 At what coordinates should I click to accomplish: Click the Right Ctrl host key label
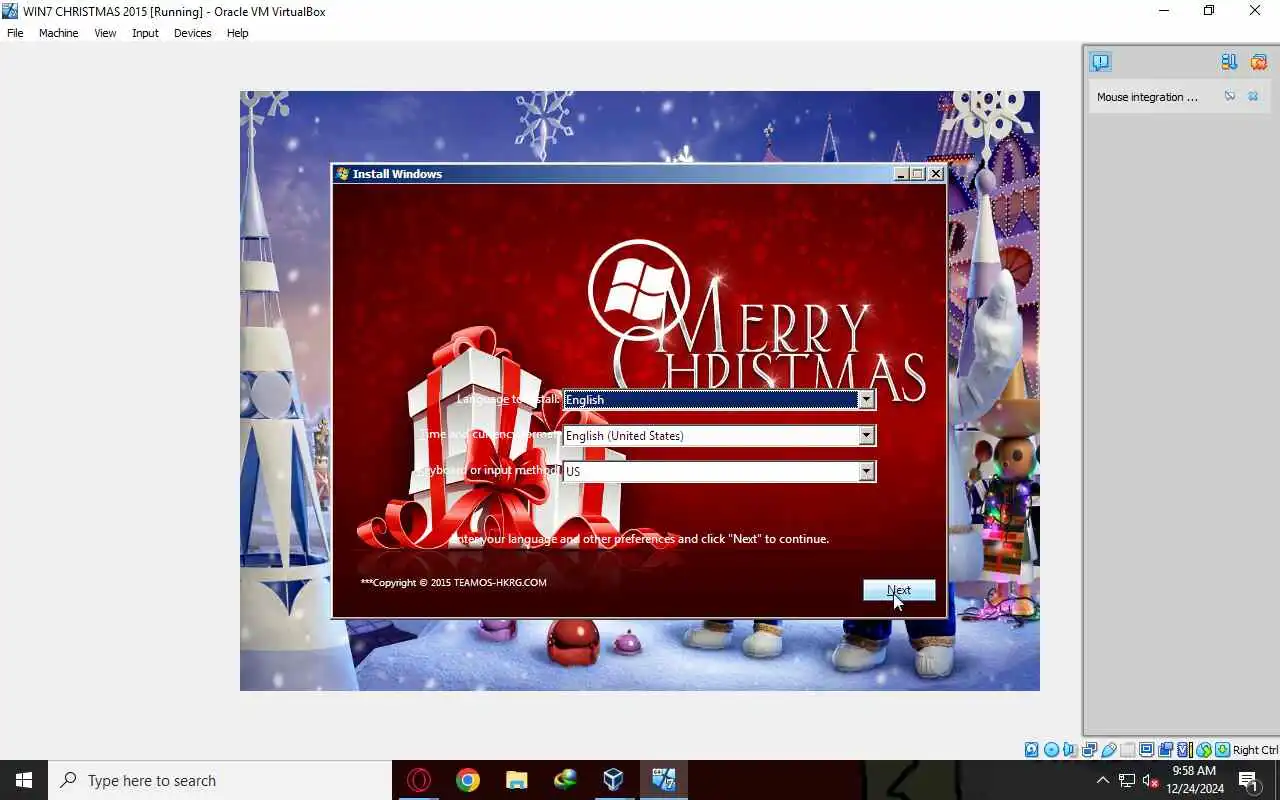1255,750
